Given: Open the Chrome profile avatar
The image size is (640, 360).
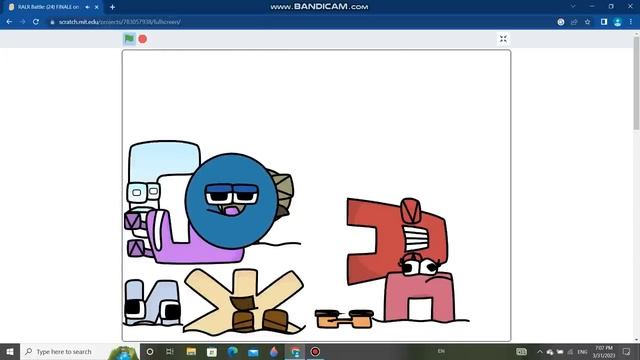Looking at the screenshot, I should click(618, 22).
